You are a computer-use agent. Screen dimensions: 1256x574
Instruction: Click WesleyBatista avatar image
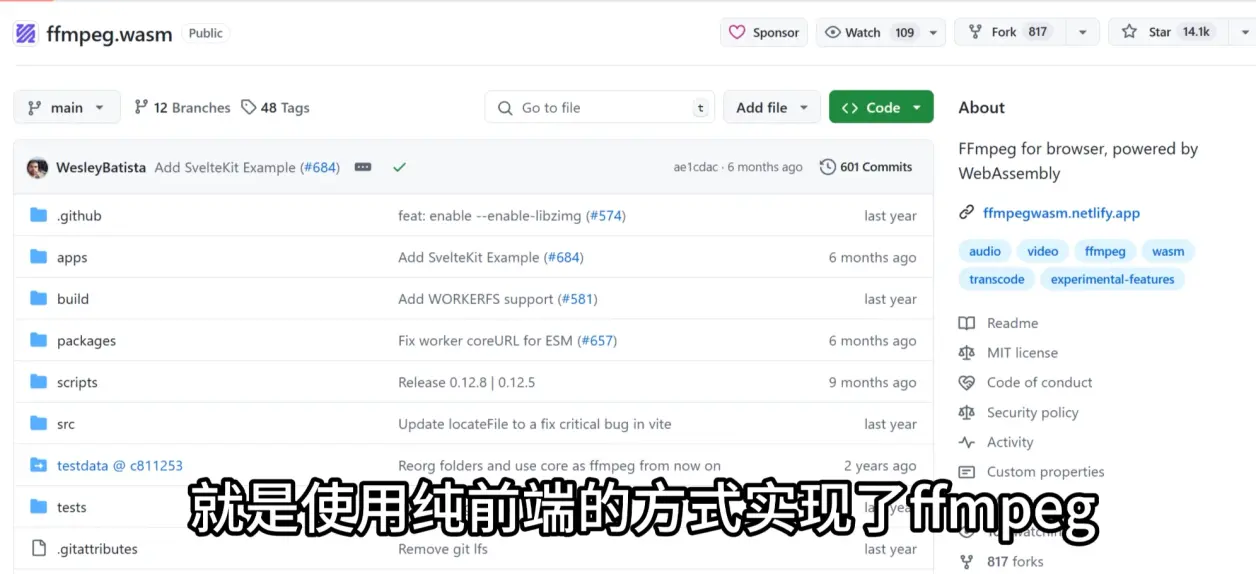[38, 167]
